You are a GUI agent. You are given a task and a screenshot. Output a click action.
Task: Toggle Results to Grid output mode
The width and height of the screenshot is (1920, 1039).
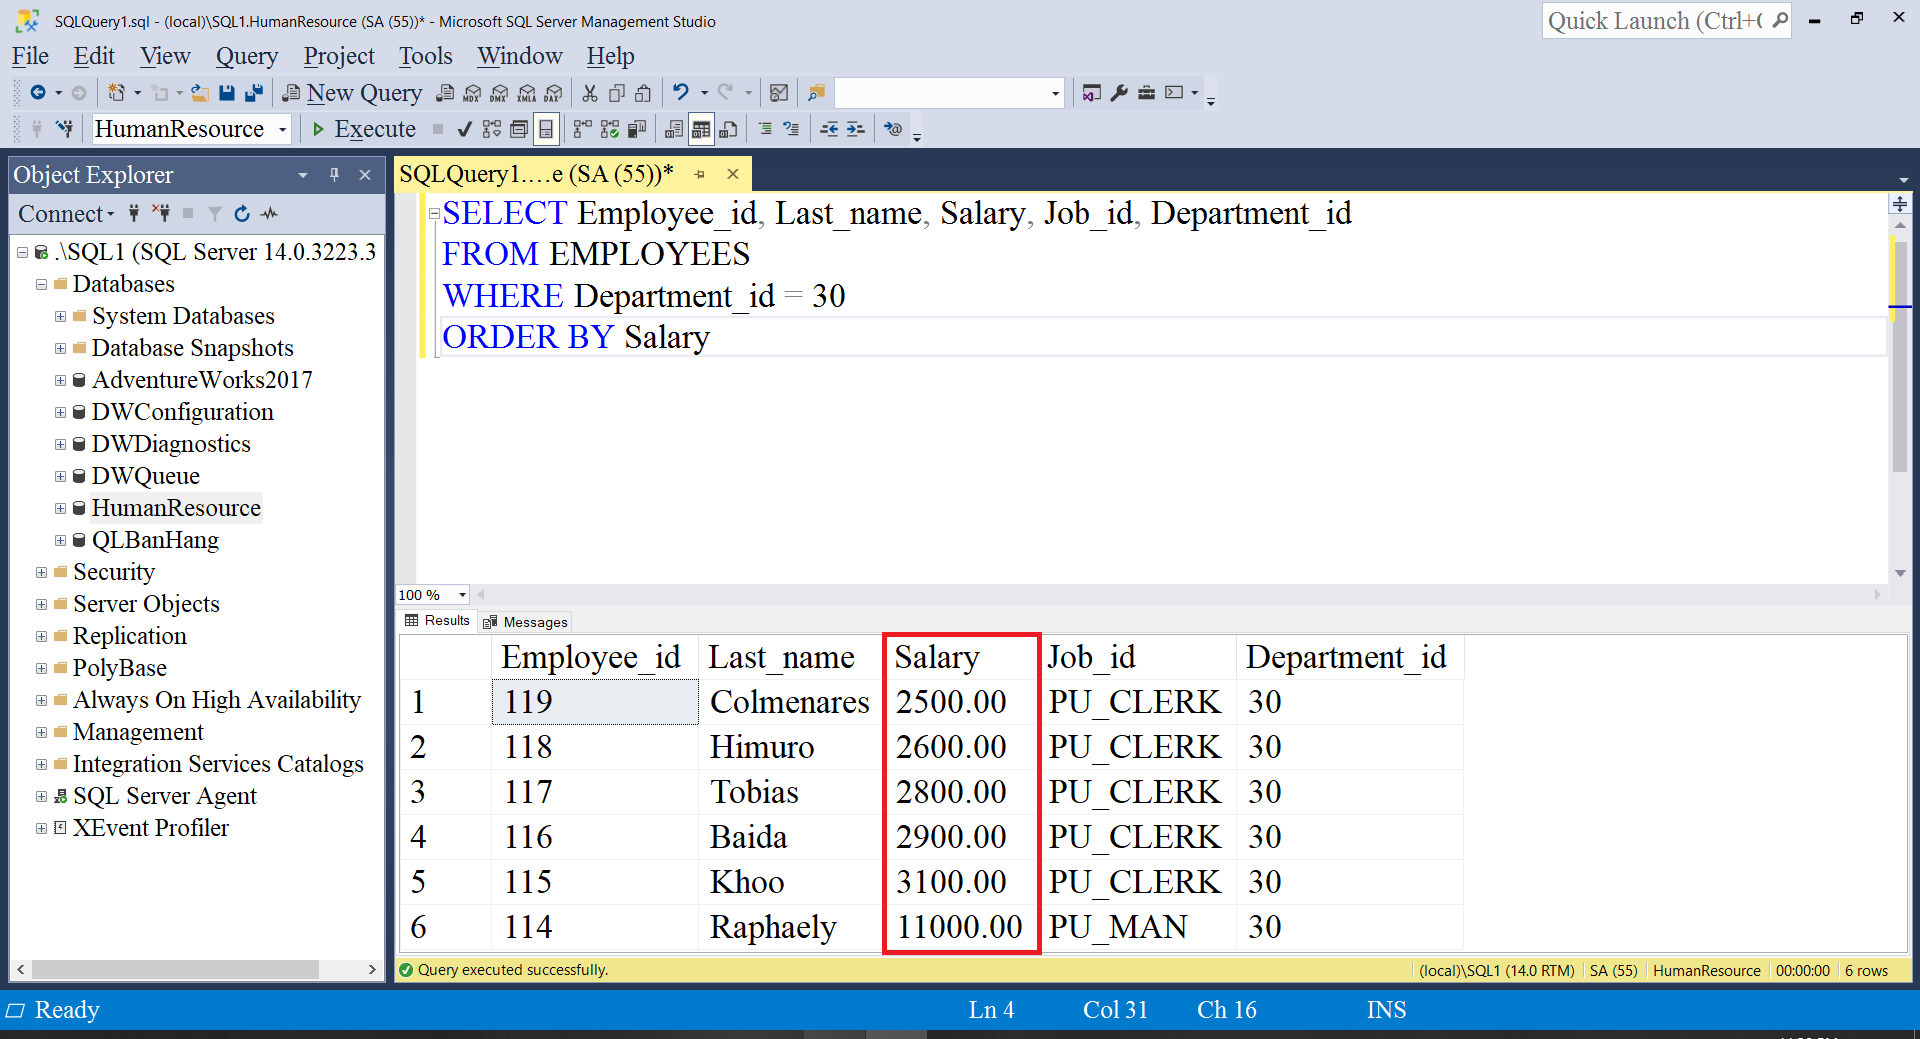pos(700,129)
